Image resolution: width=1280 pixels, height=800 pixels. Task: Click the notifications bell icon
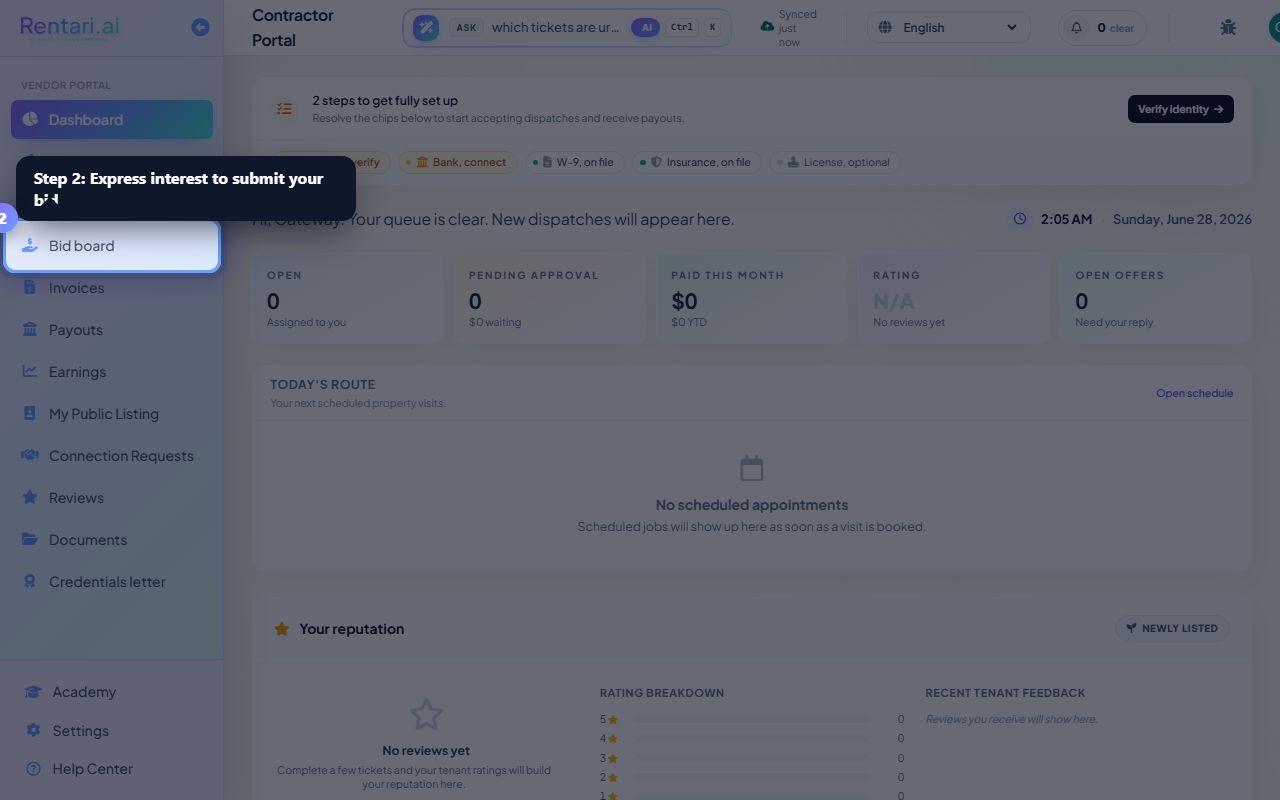tap(1076, 27)
